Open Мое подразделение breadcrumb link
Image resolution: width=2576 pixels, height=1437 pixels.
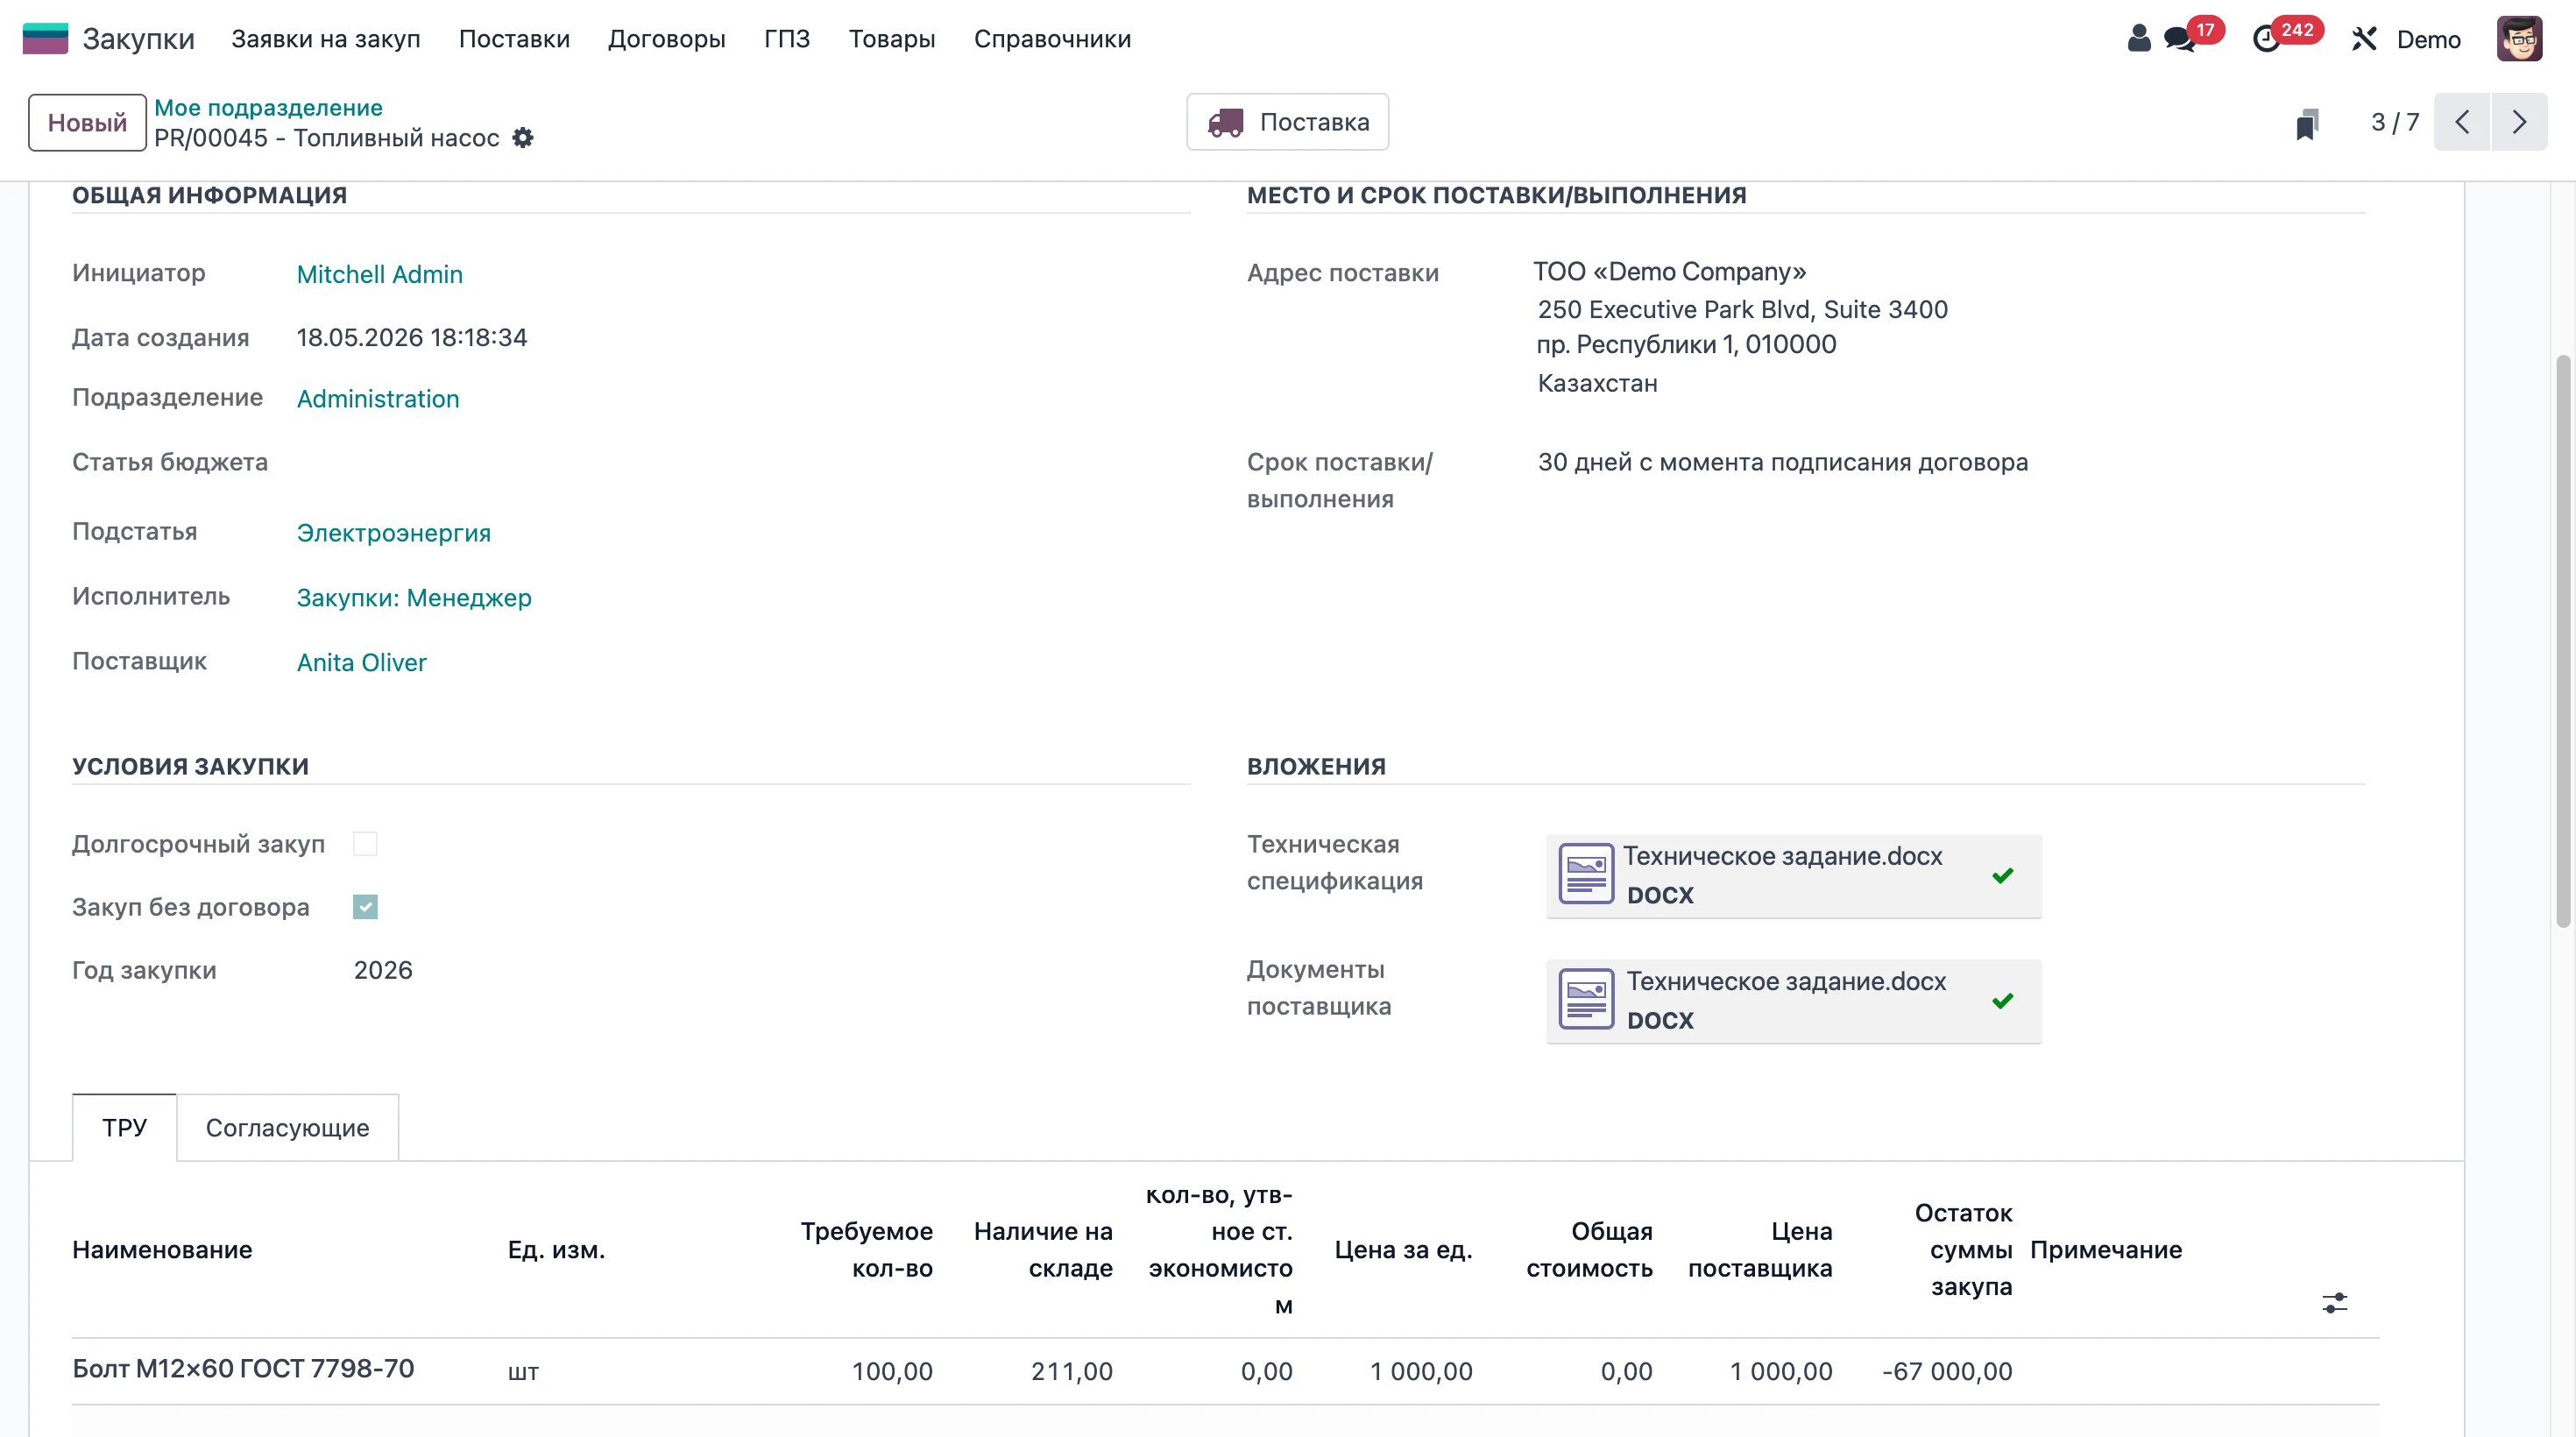click(268, 107)
